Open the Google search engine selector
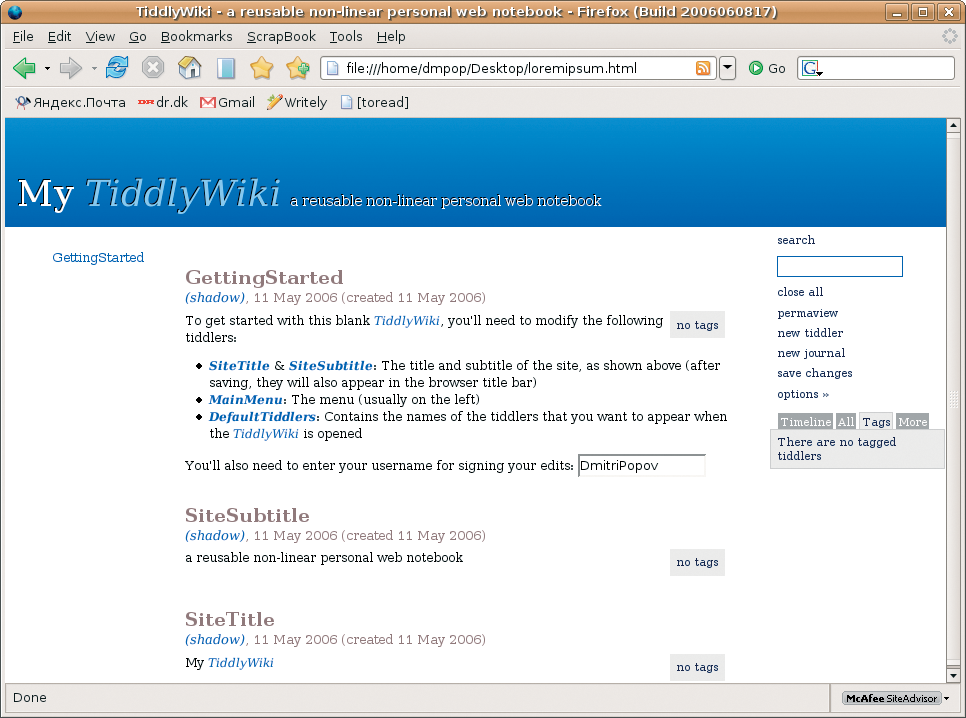The width and height of the screenshot is (966, 718). click(811, 68)
